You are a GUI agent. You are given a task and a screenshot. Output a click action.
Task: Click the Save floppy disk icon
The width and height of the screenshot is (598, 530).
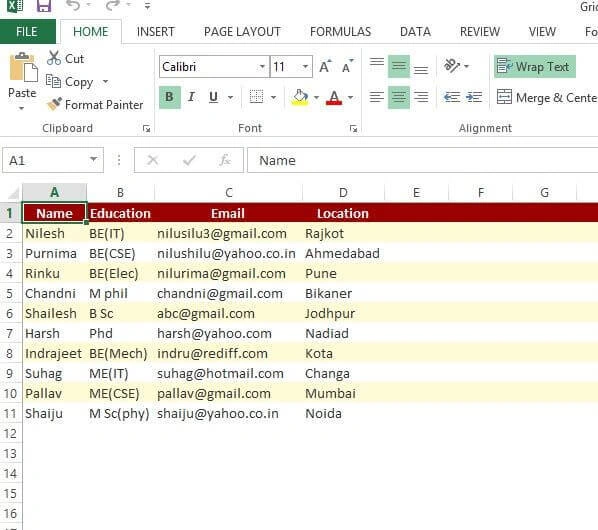click(43, 6)
